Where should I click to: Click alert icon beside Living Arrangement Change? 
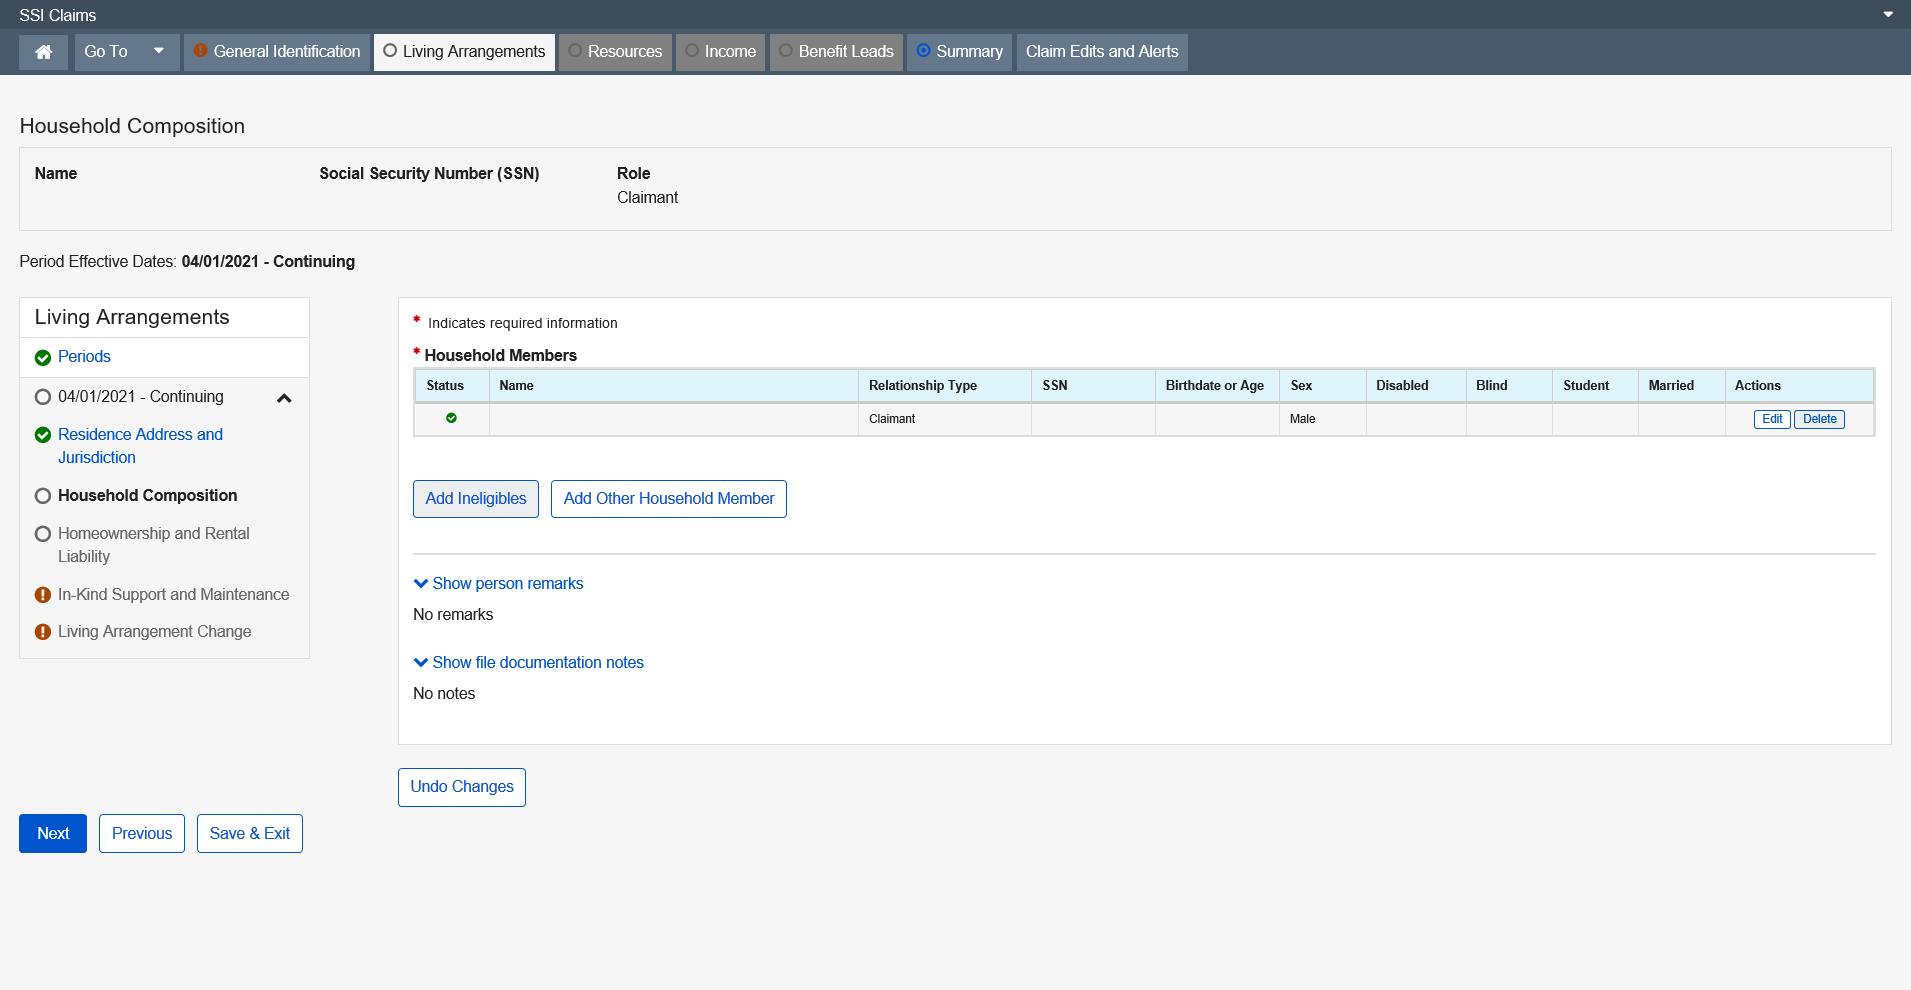coord(43,632)
